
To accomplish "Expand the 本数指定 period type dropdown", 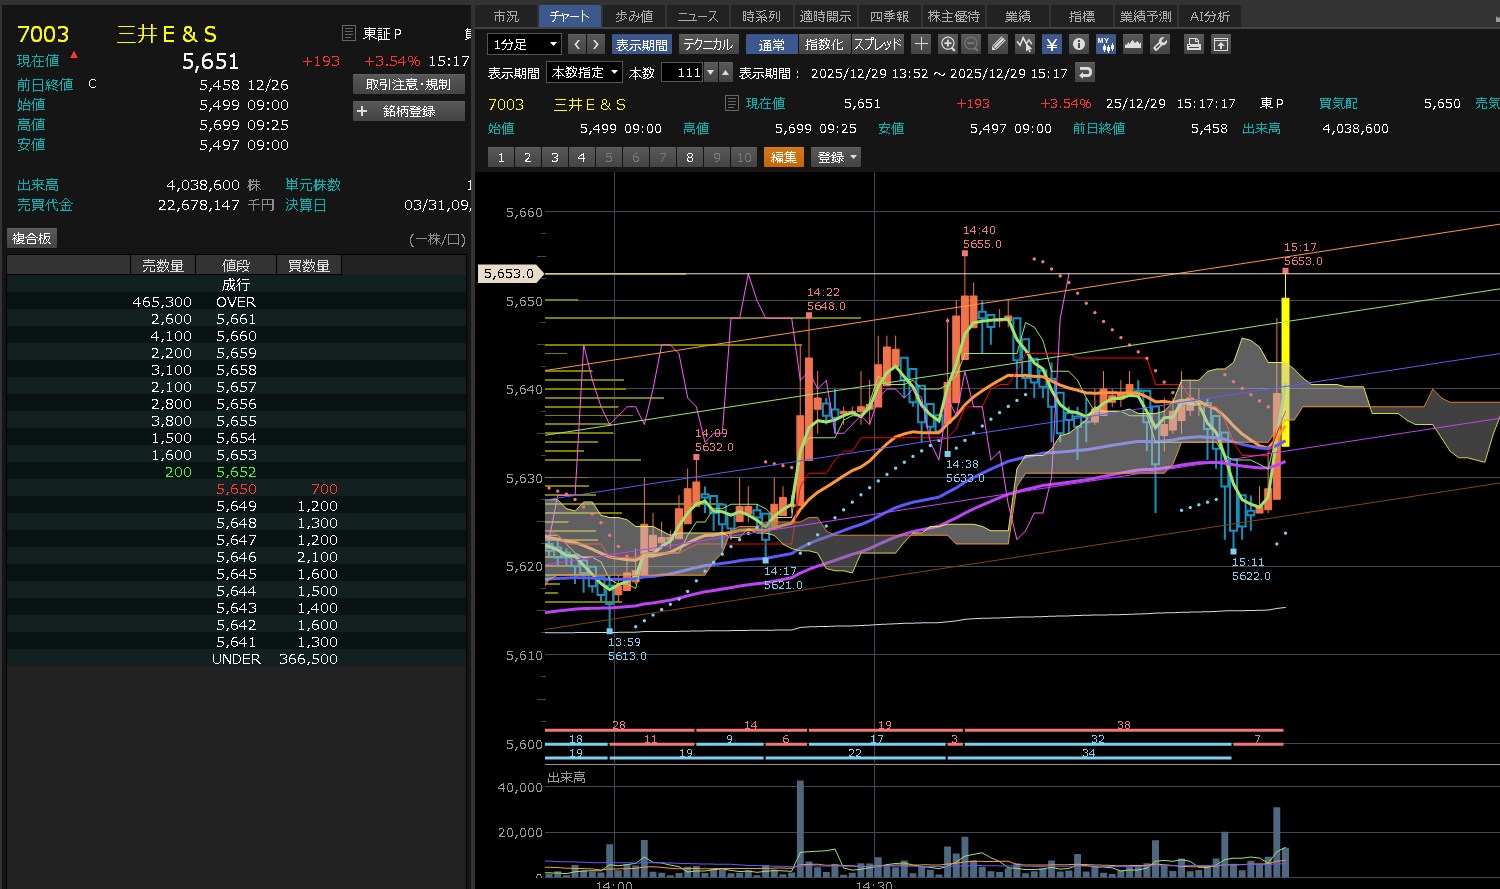I will (585, 72).
